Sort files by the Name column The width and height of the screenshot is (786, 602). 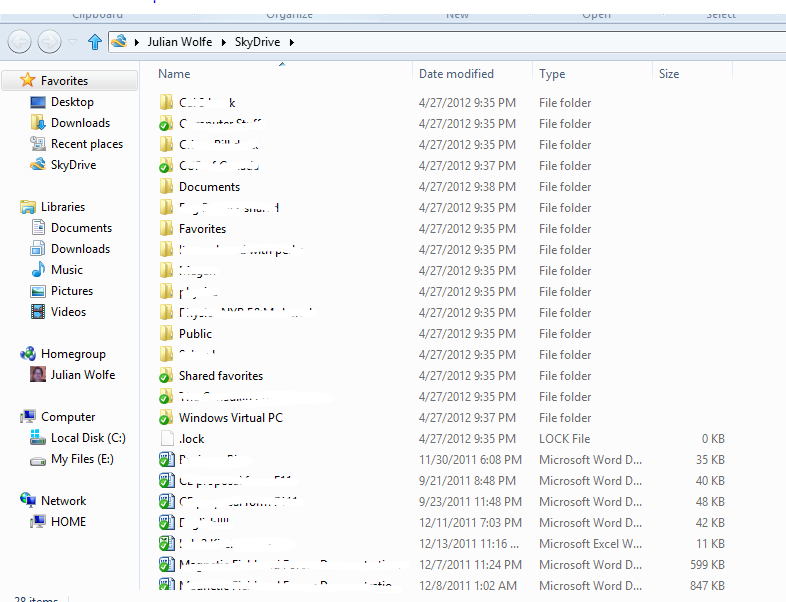point(174,74)
